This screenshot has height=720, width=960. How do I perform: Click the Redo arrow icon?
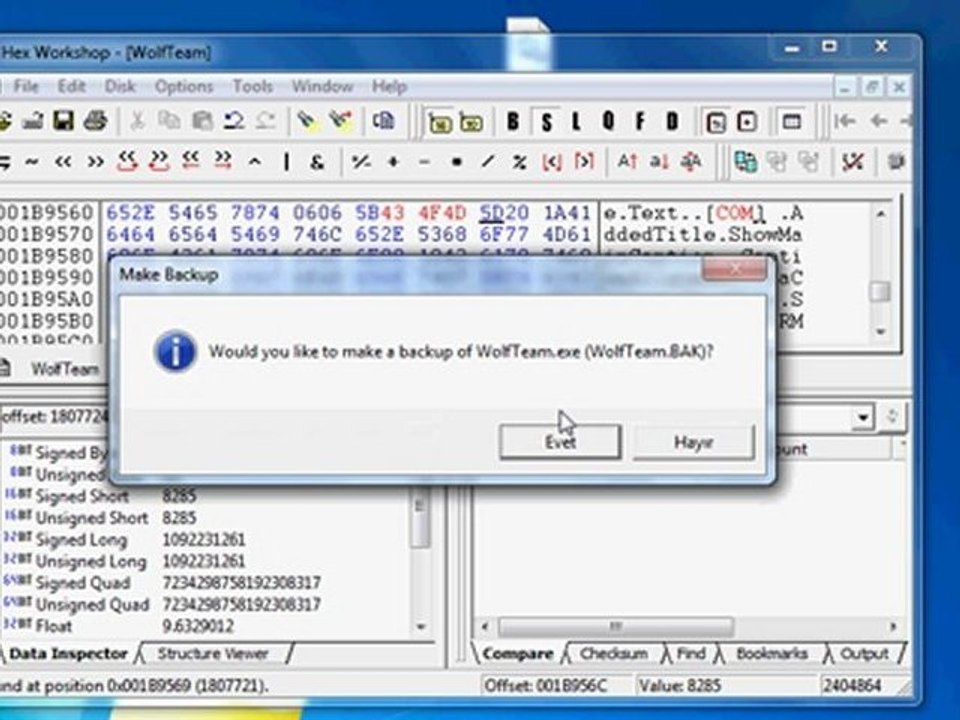pos(265,121)
